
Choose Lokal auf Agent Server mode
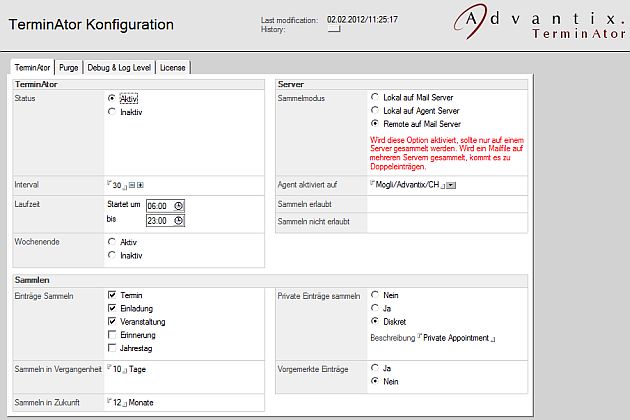coord(375,111)
